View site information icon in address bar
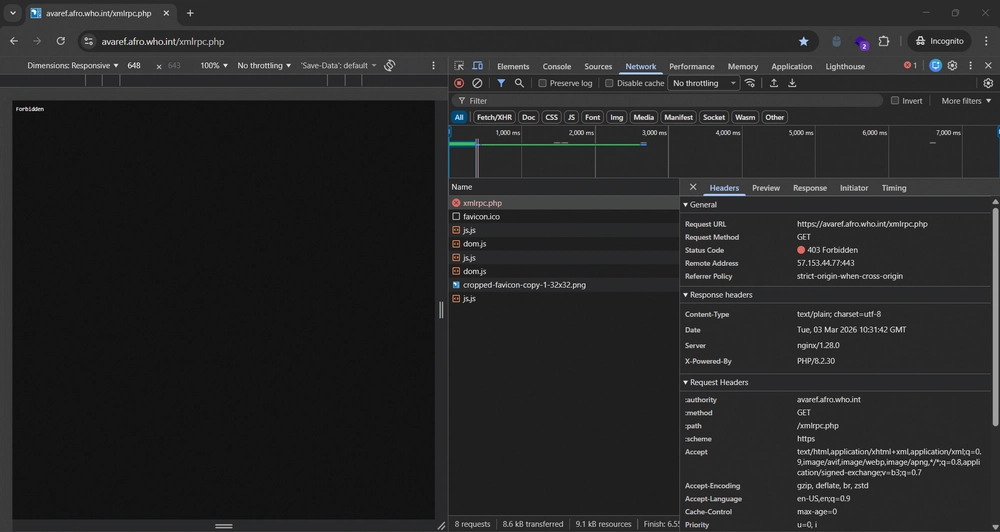 point(89,41)
